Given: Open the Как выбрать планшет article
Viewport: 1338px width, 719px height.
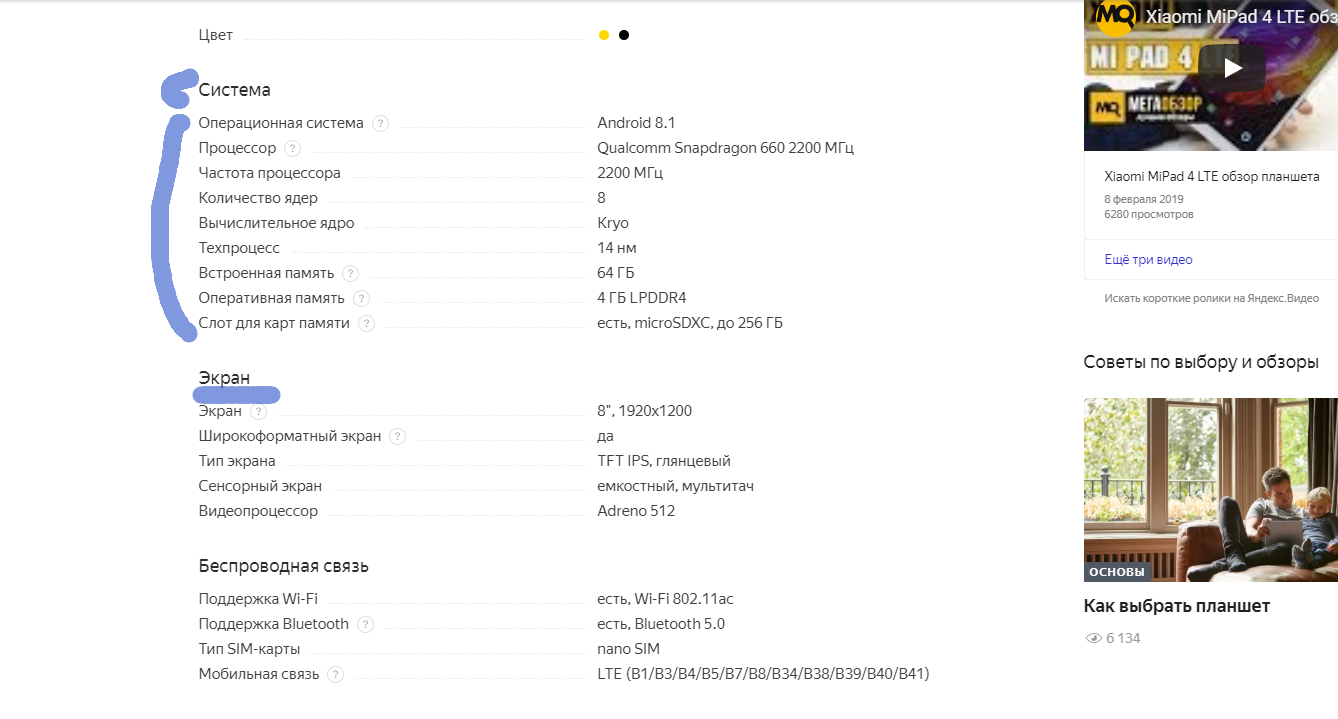Looking at the screenshot, I should pyautogui.click(x=1176, y=606).
